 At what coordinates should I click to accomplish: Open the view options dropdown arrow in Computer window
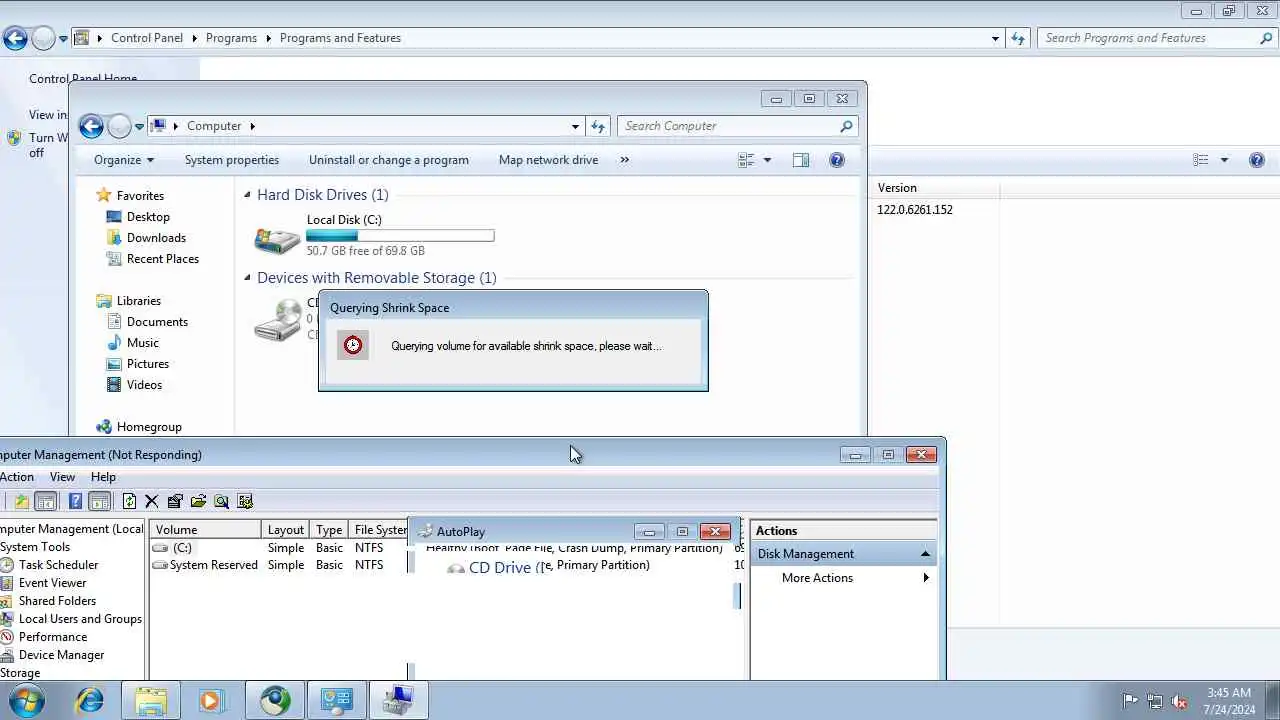(x=768, y=160)
